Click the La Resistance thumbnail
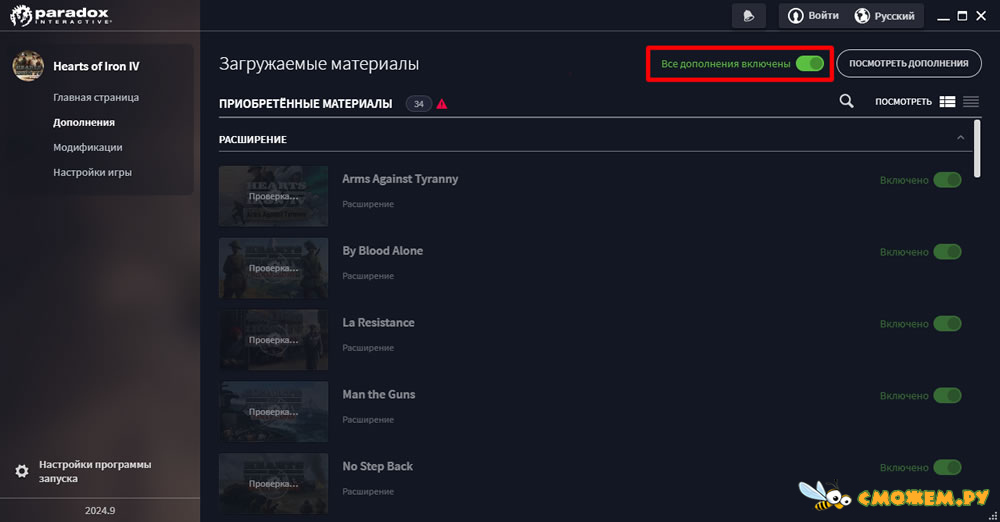Viewport: 1000px width, 522px height. [273, 339]
